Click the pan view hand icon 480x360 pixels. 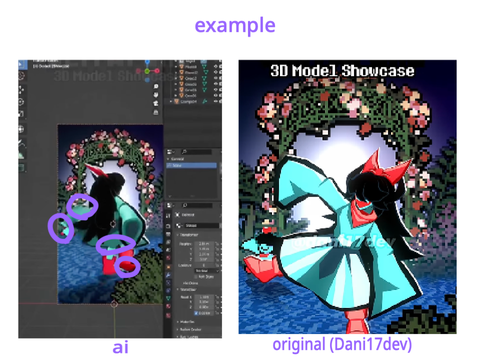pos(156,95)
